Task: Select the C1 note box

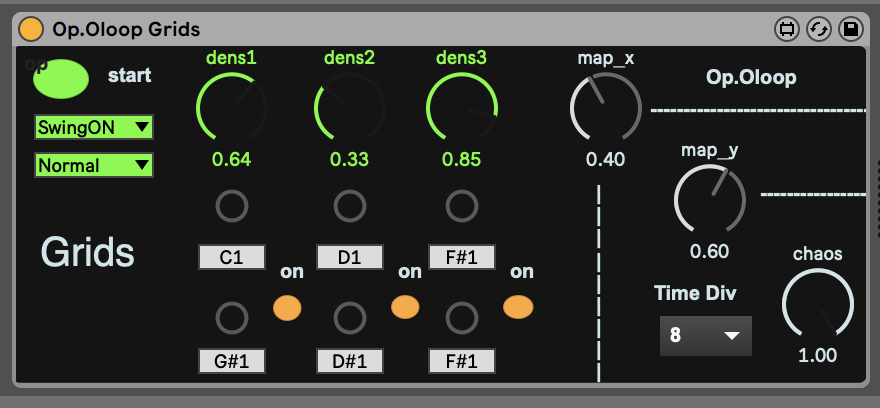Action: 232,258
